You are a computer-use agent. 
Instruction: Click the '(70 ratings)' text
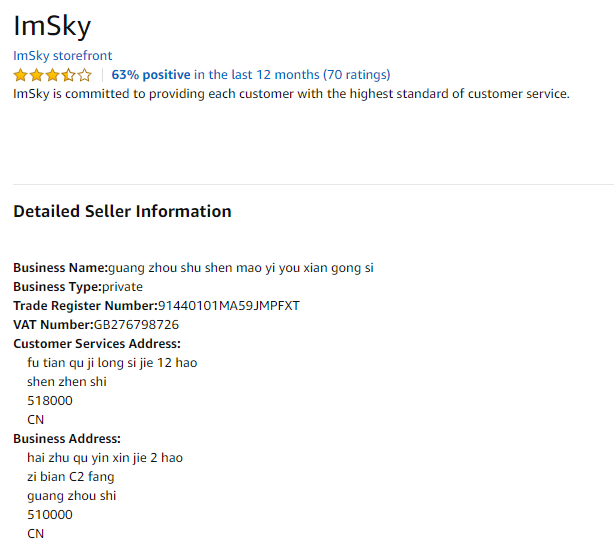tap(357, 75)
